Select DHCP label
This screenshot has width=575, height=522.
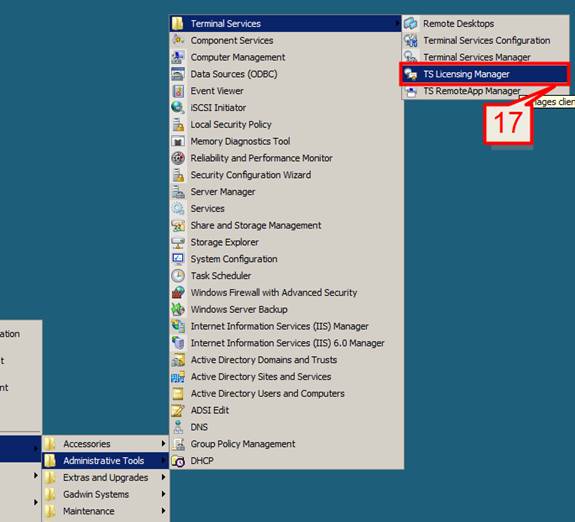pyautogui.click(x=202, y=461)
